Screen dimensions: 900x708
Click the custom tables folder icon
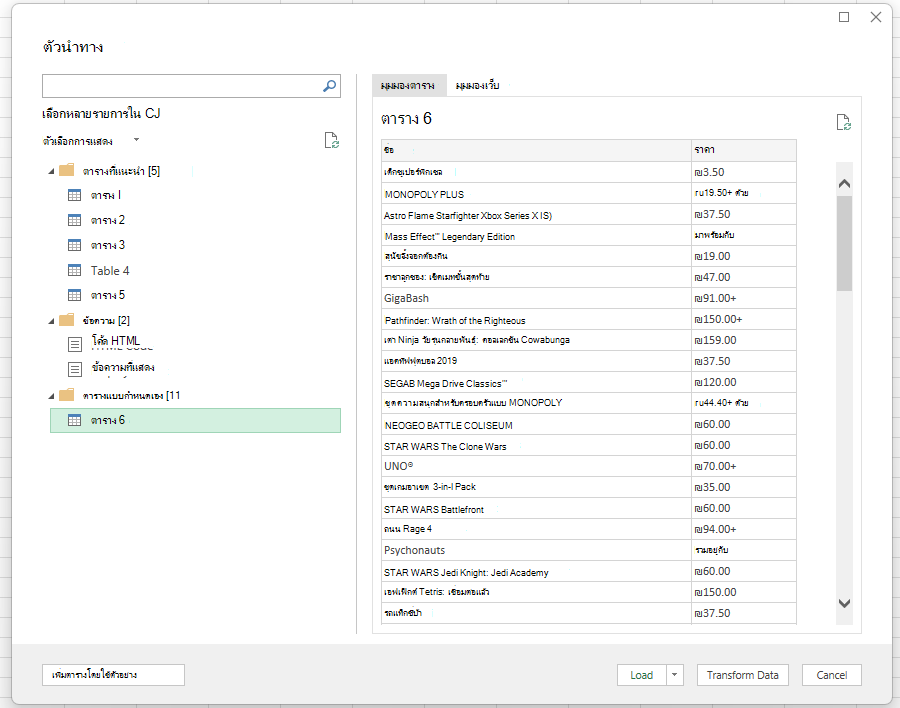tap(67, 395)
